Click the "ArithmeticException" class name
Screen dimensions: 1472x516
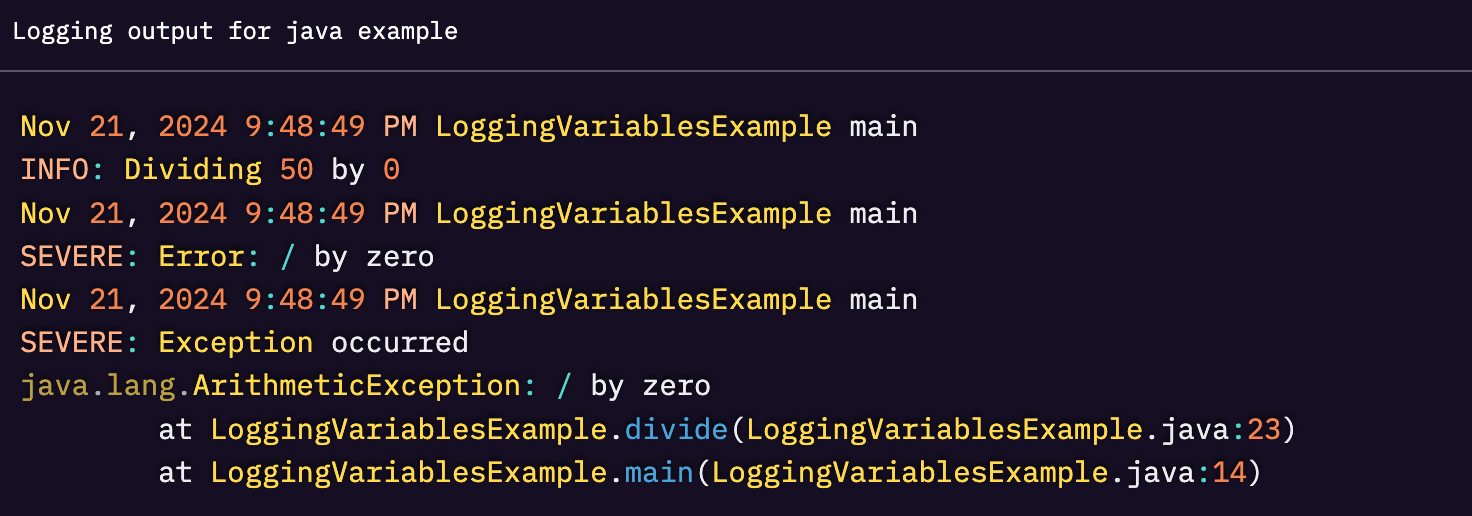point(357,386)
